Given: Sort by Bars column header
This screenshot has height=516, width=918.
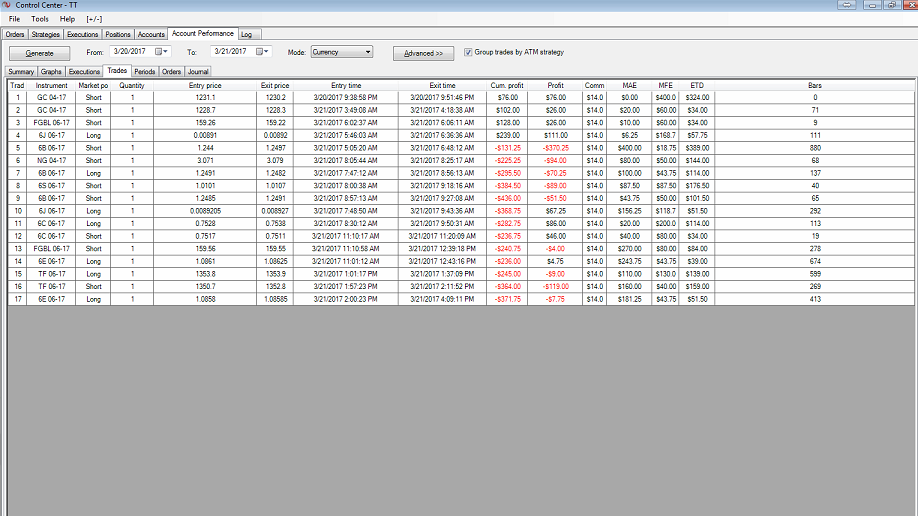Looking at the screenshot, I should [x=814, y=86].
